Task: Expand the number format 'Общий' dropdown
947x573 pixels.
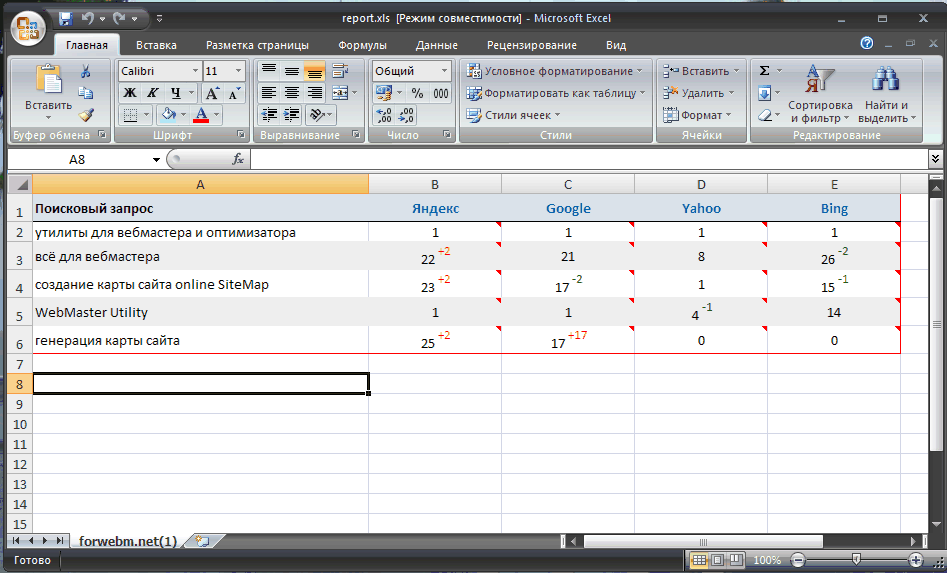Action: tap(443, 71)
